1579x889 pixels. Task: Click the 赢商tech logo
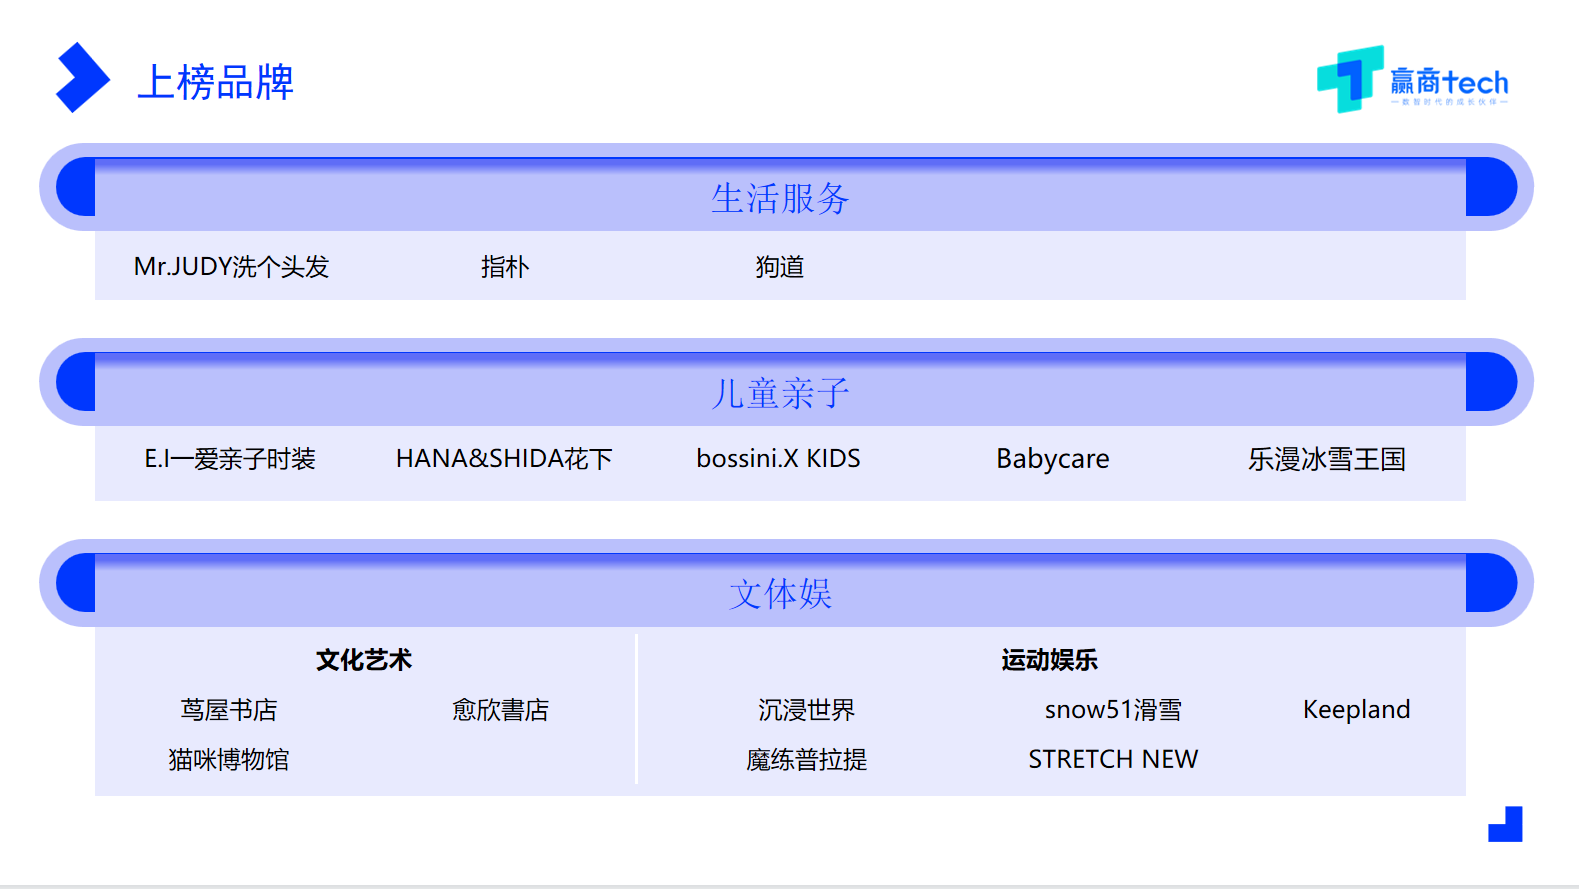[x=1412, y=79]
